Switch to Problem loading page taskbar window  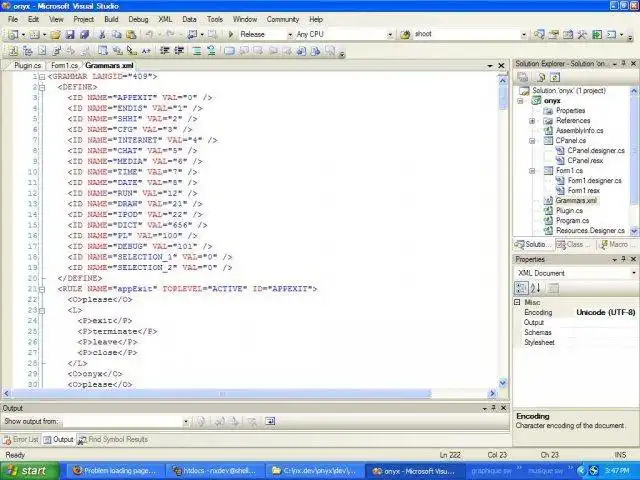pyautogui.click(x=114, y=471)
